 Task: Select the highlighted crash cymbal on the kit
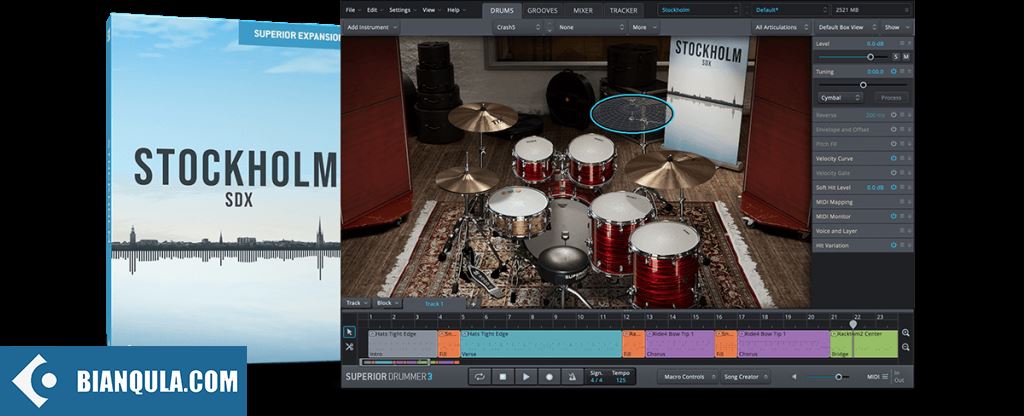tap(631, 114)
